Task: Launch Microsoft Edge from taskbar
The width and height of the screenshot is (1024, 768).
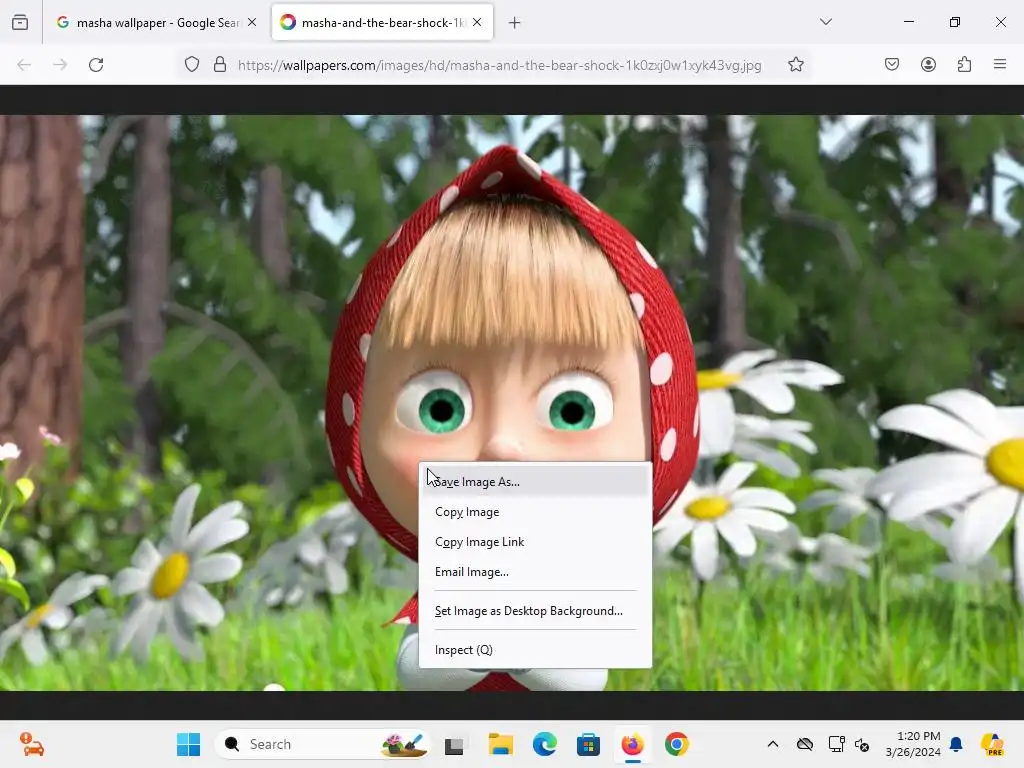Action: (x=545, y=744)
